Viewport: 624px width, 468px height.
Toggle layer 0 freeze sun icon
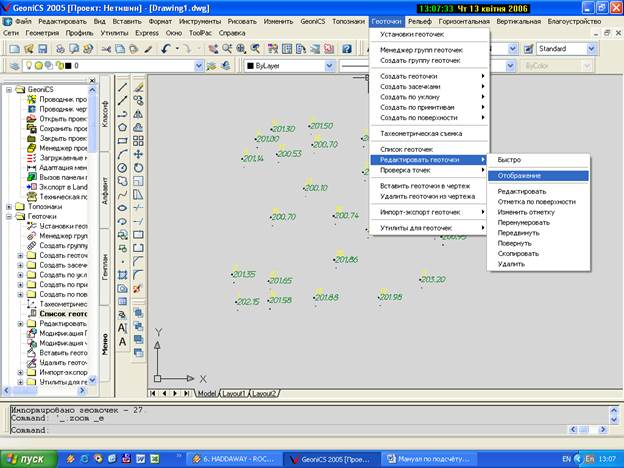39,66
